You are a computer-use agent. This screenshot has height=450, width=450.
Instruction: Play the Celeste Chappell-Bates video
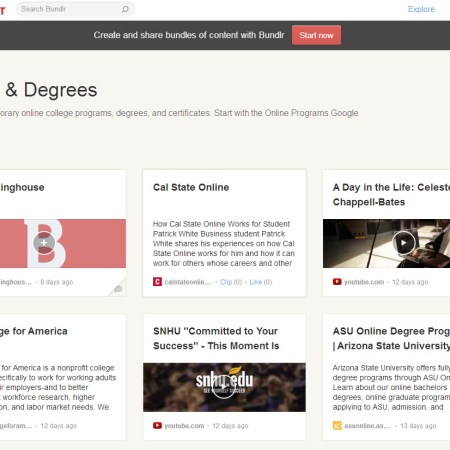tap(404, 243)
